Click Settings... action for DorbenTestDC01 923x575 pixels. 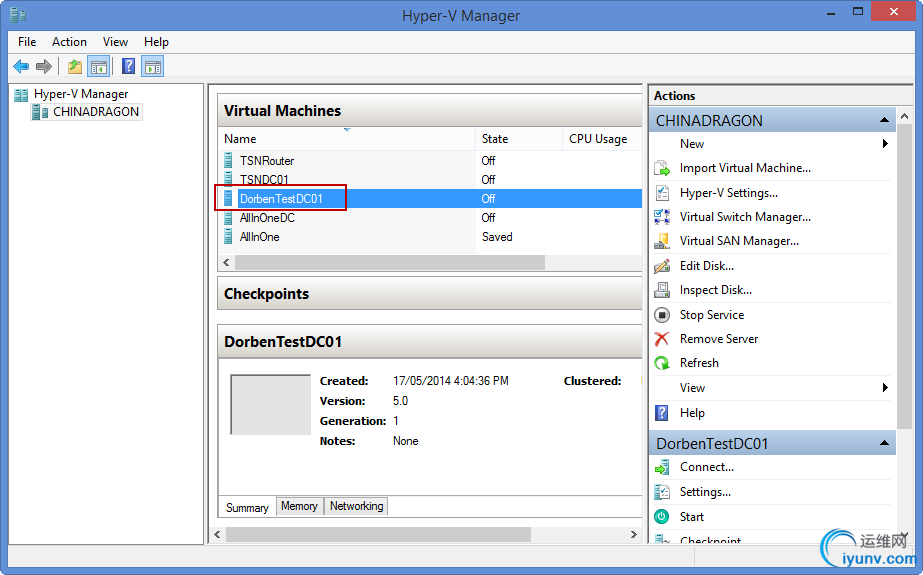click(x=705, y=492)
